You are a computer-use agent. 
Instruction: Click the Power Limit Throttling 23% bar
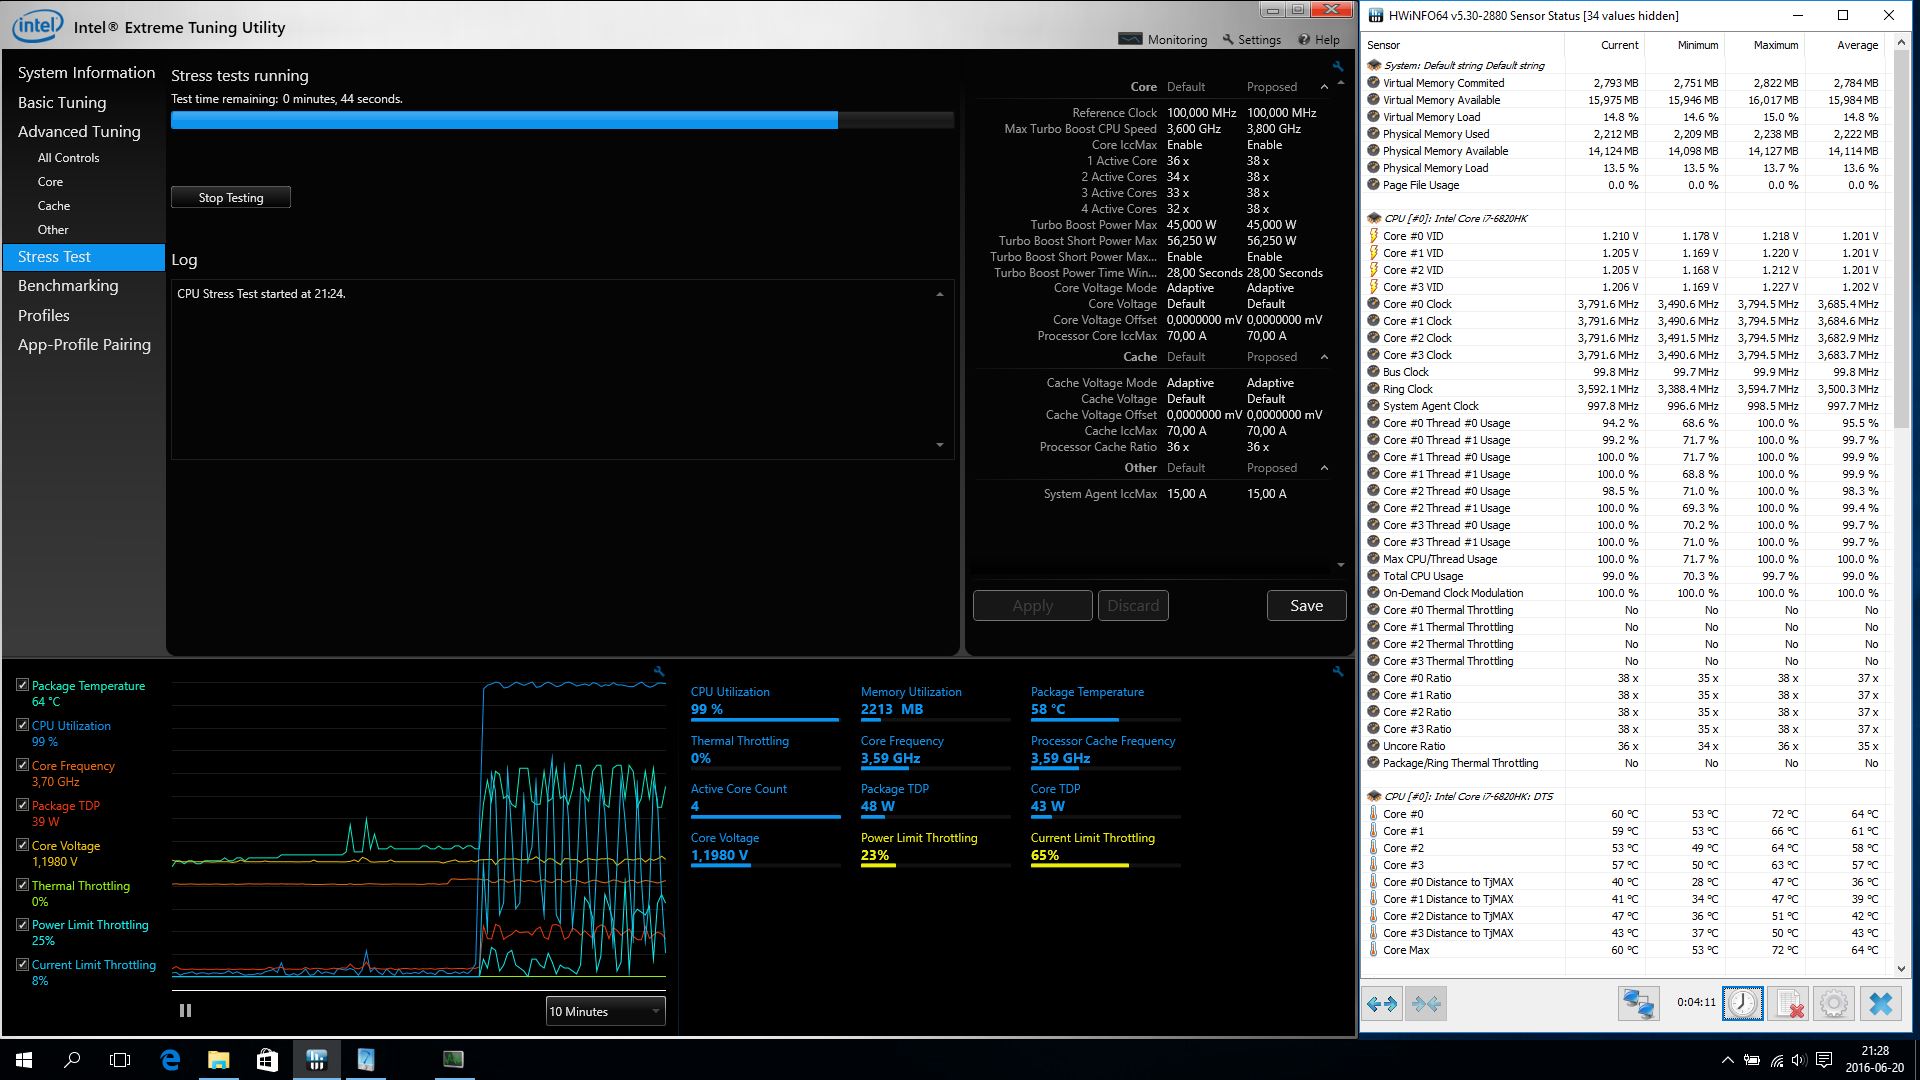pyautogui.click(x=935, y=865)
